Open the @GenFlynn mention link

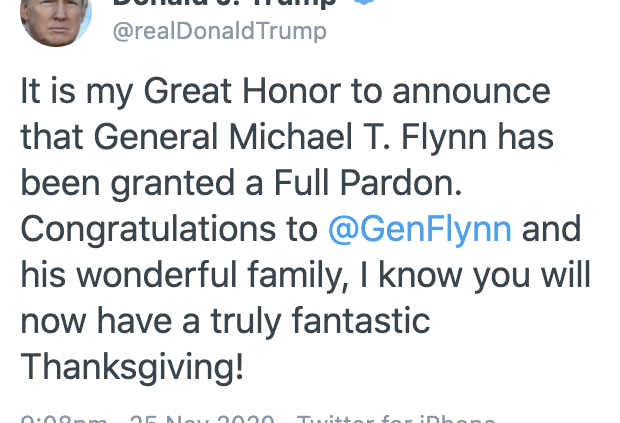[x=420, y=229]
